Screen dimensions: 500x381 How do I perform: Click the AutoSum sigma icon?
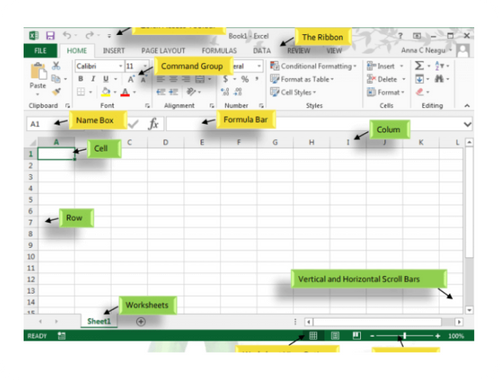coord(419,66)
